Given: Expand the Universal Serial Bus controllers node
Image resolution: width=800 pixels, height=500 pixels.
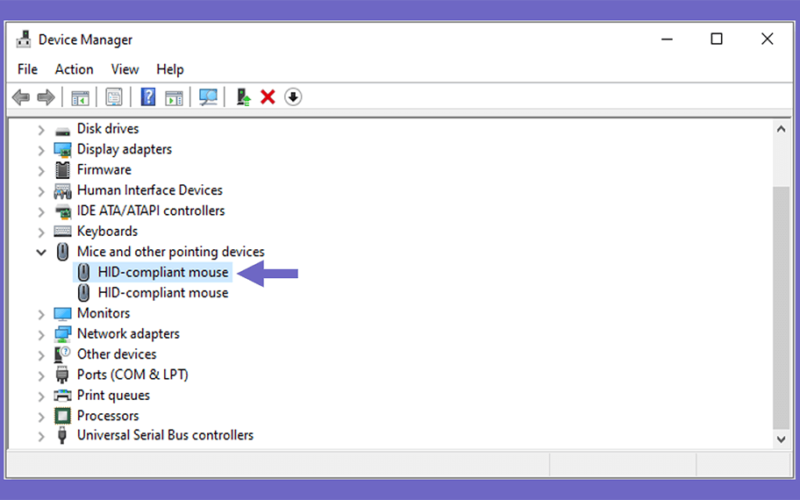Looking at the screenshot, I should pyautogui.click(x=41, y=436).
